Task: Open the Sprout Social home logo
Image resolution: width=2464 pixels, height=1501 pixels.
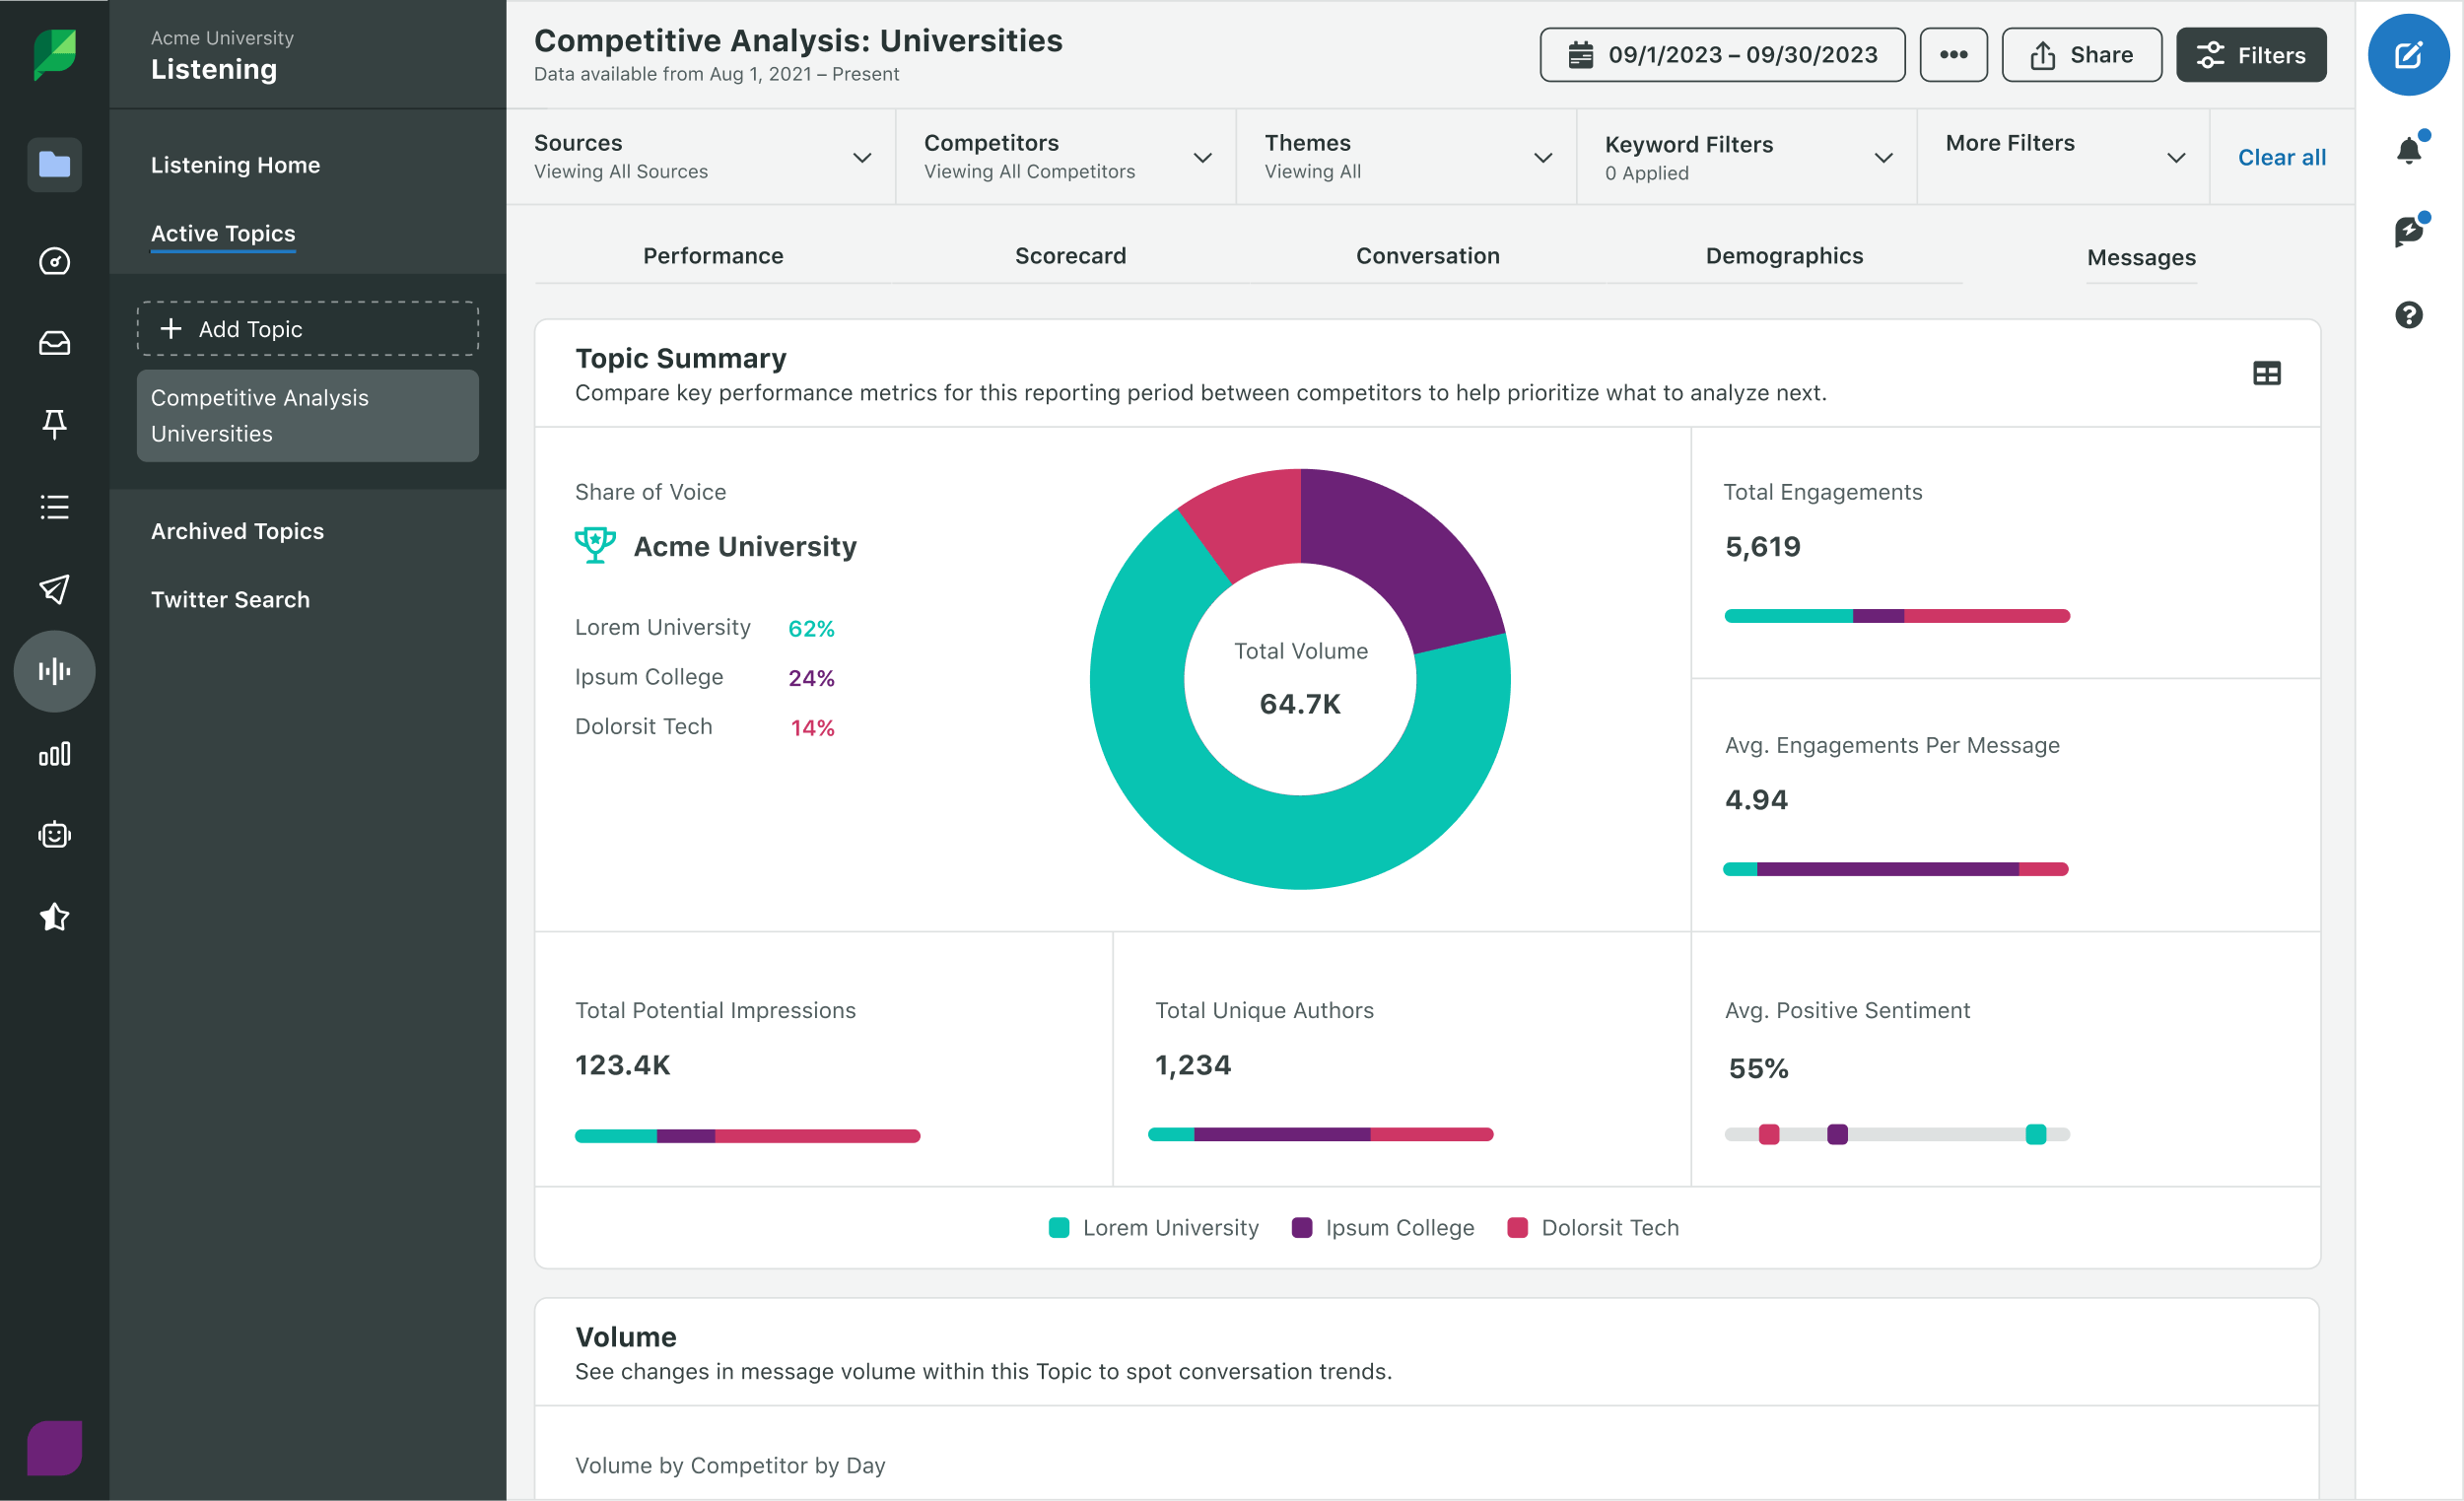Action: [x=54, y=54]
